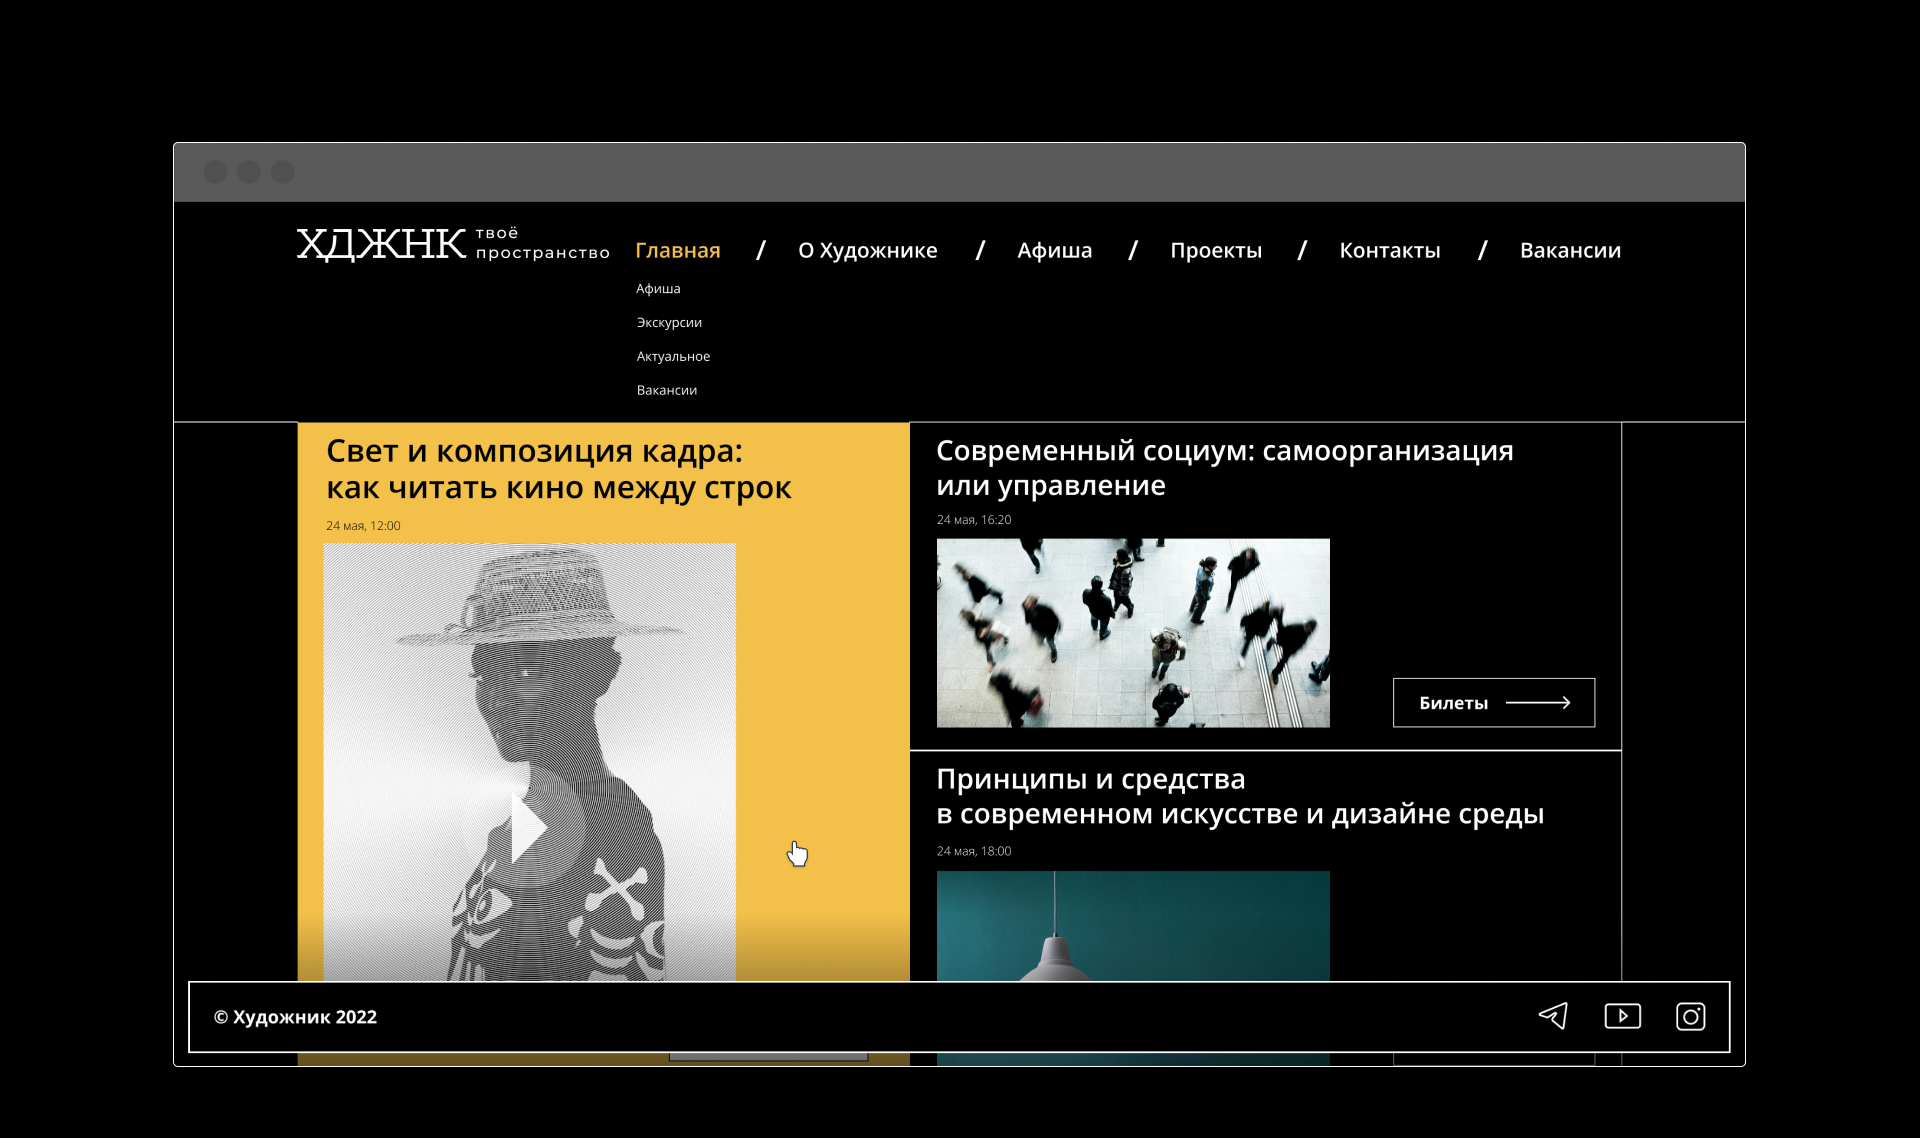Open the article Современный социум headline

point(1223,467)
